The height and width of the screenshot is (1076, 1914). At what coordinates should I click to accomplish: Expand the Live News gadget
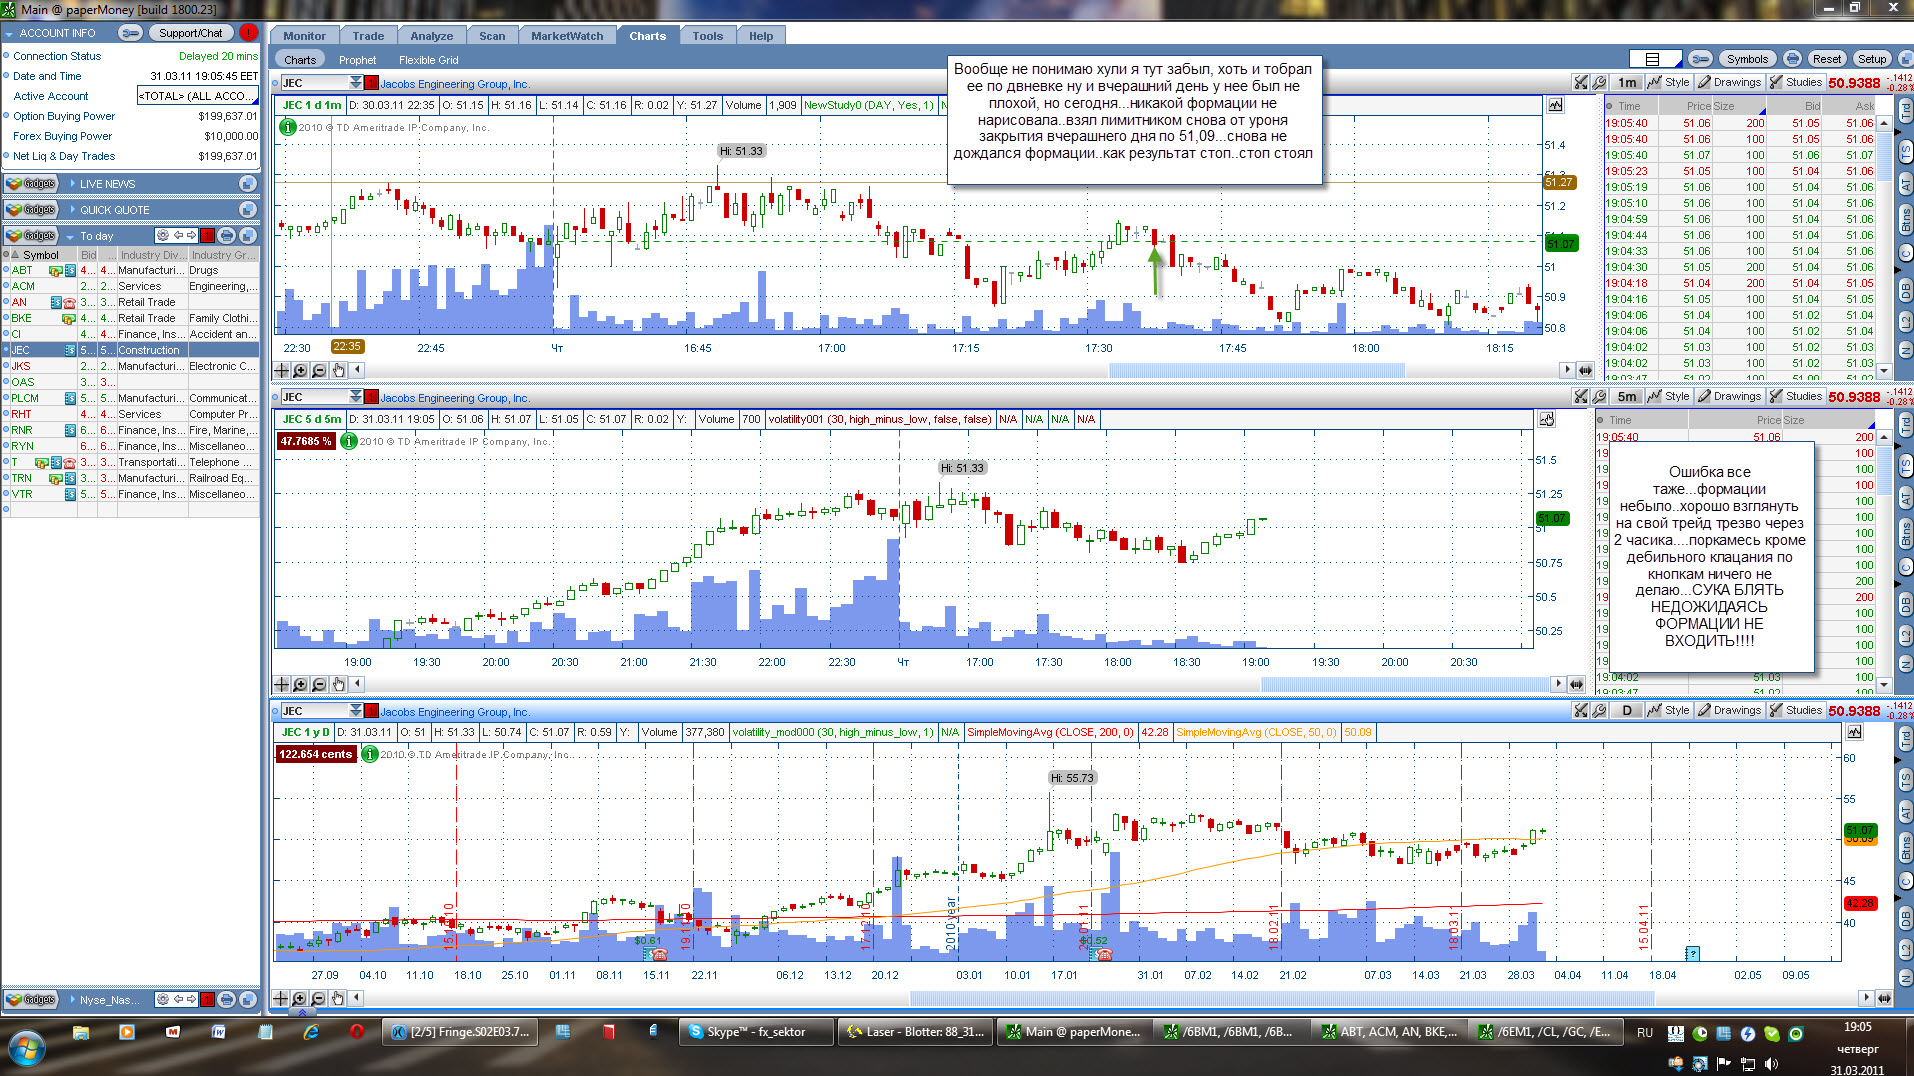(72, 184)
